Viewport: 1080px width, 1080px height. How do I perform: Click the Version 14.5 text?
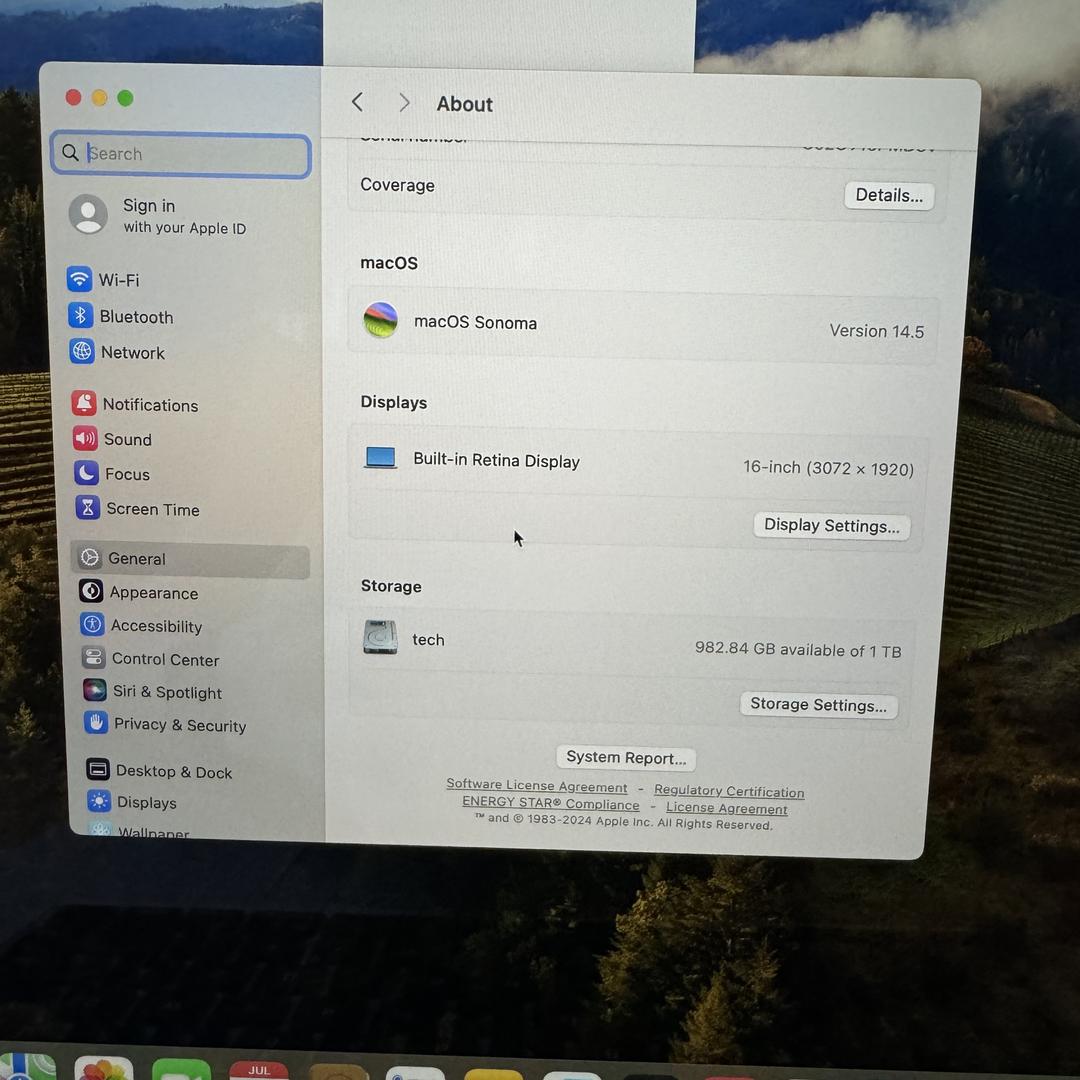pyautogui.click(x=876, y=331)
